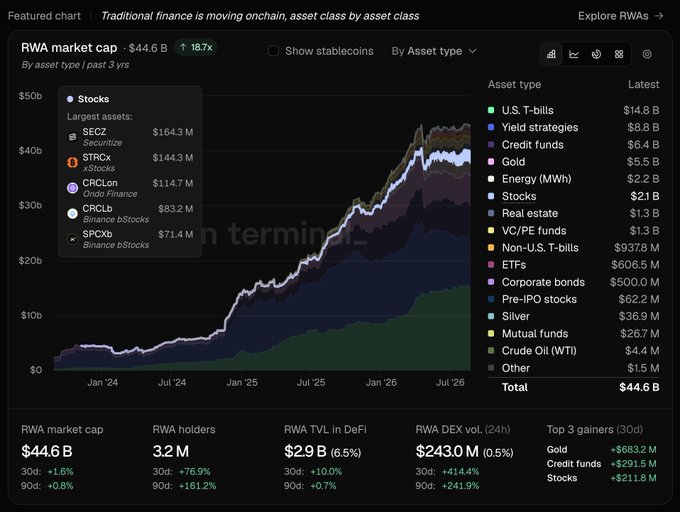Viewport: 680px width, 512px height.
Task: Switch to line chart view
Action: coord(574,54)
